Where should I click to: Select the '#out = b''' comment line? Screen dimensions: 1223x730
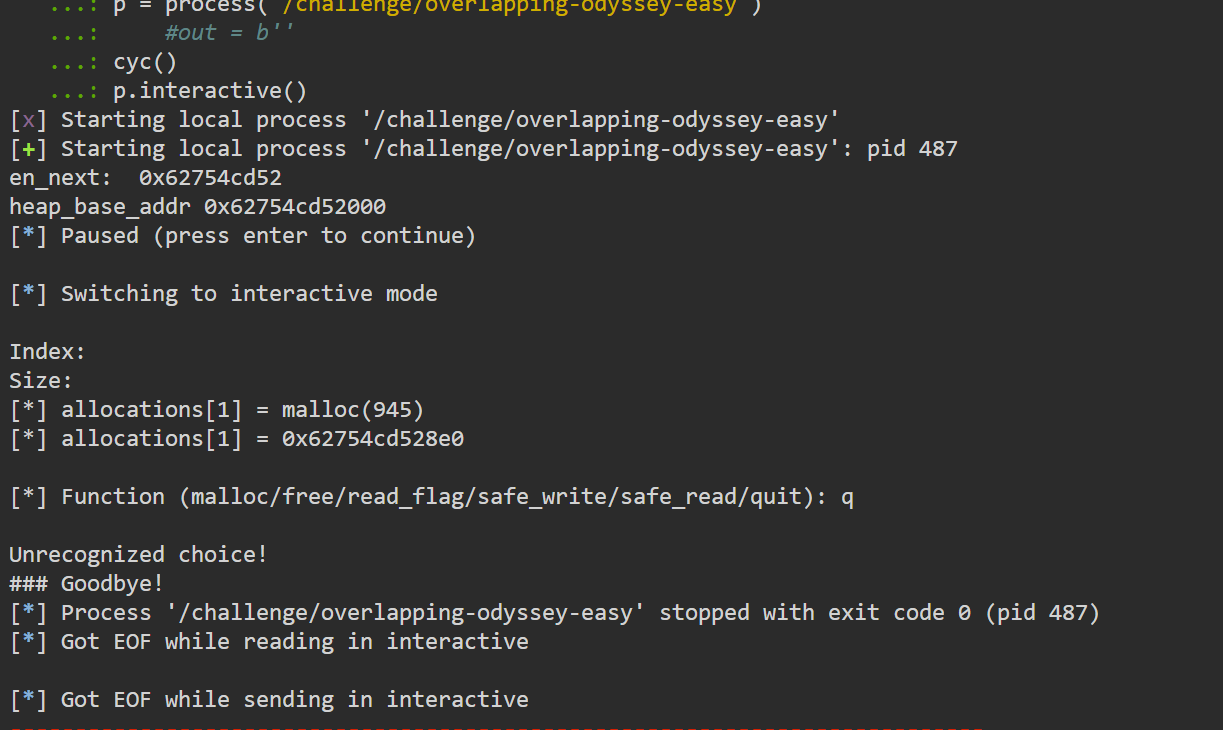(230, 33)
